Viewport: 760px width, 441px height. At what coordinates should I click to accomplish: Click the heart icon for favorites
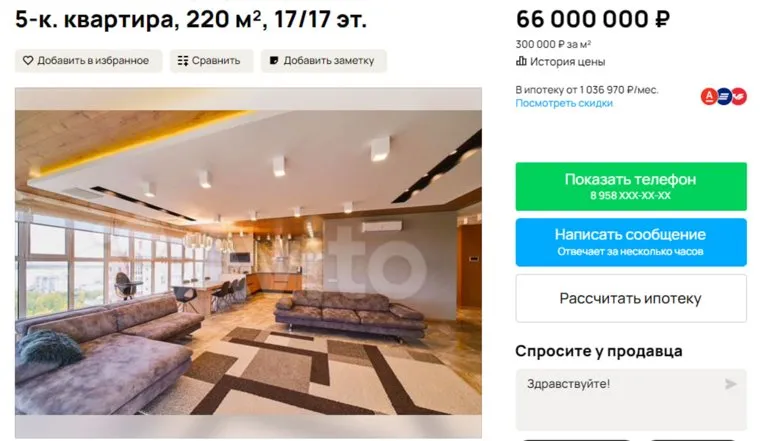[28, 61]
